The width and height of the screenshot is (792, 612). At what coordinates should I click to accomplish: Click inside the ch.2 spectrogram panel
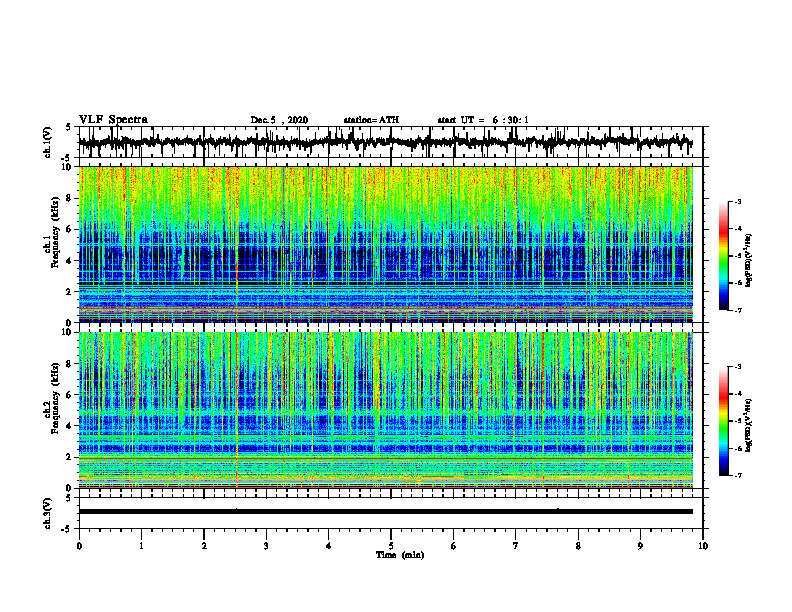(386, 410)
